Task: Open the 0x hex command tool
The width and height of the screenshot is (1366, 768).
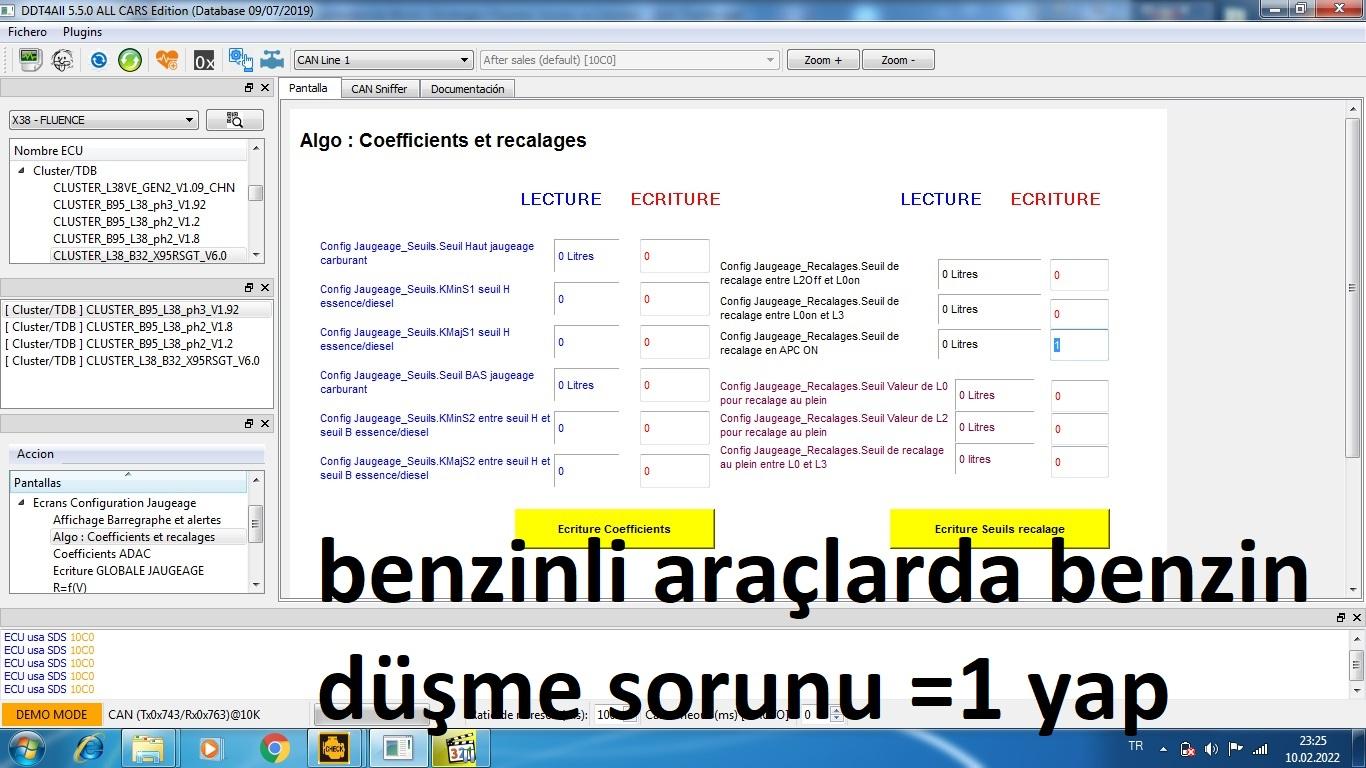Action: 204,60
